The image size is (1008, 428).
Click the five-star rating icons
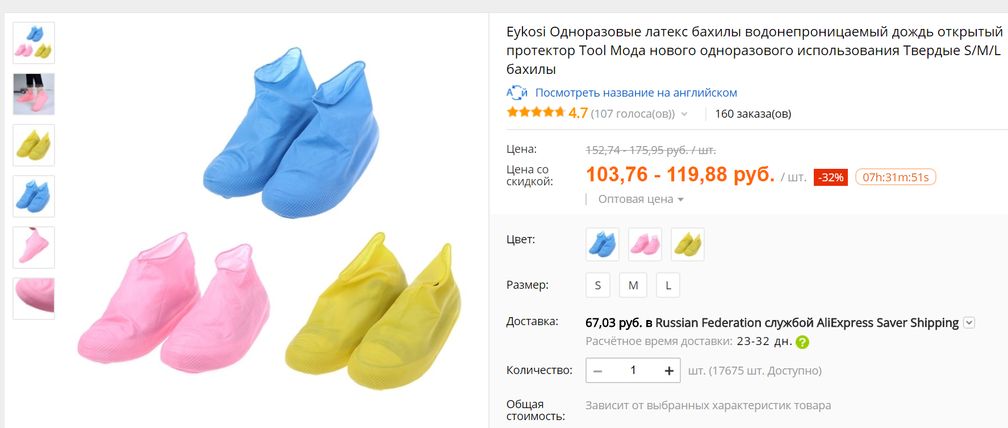[536, 114]
